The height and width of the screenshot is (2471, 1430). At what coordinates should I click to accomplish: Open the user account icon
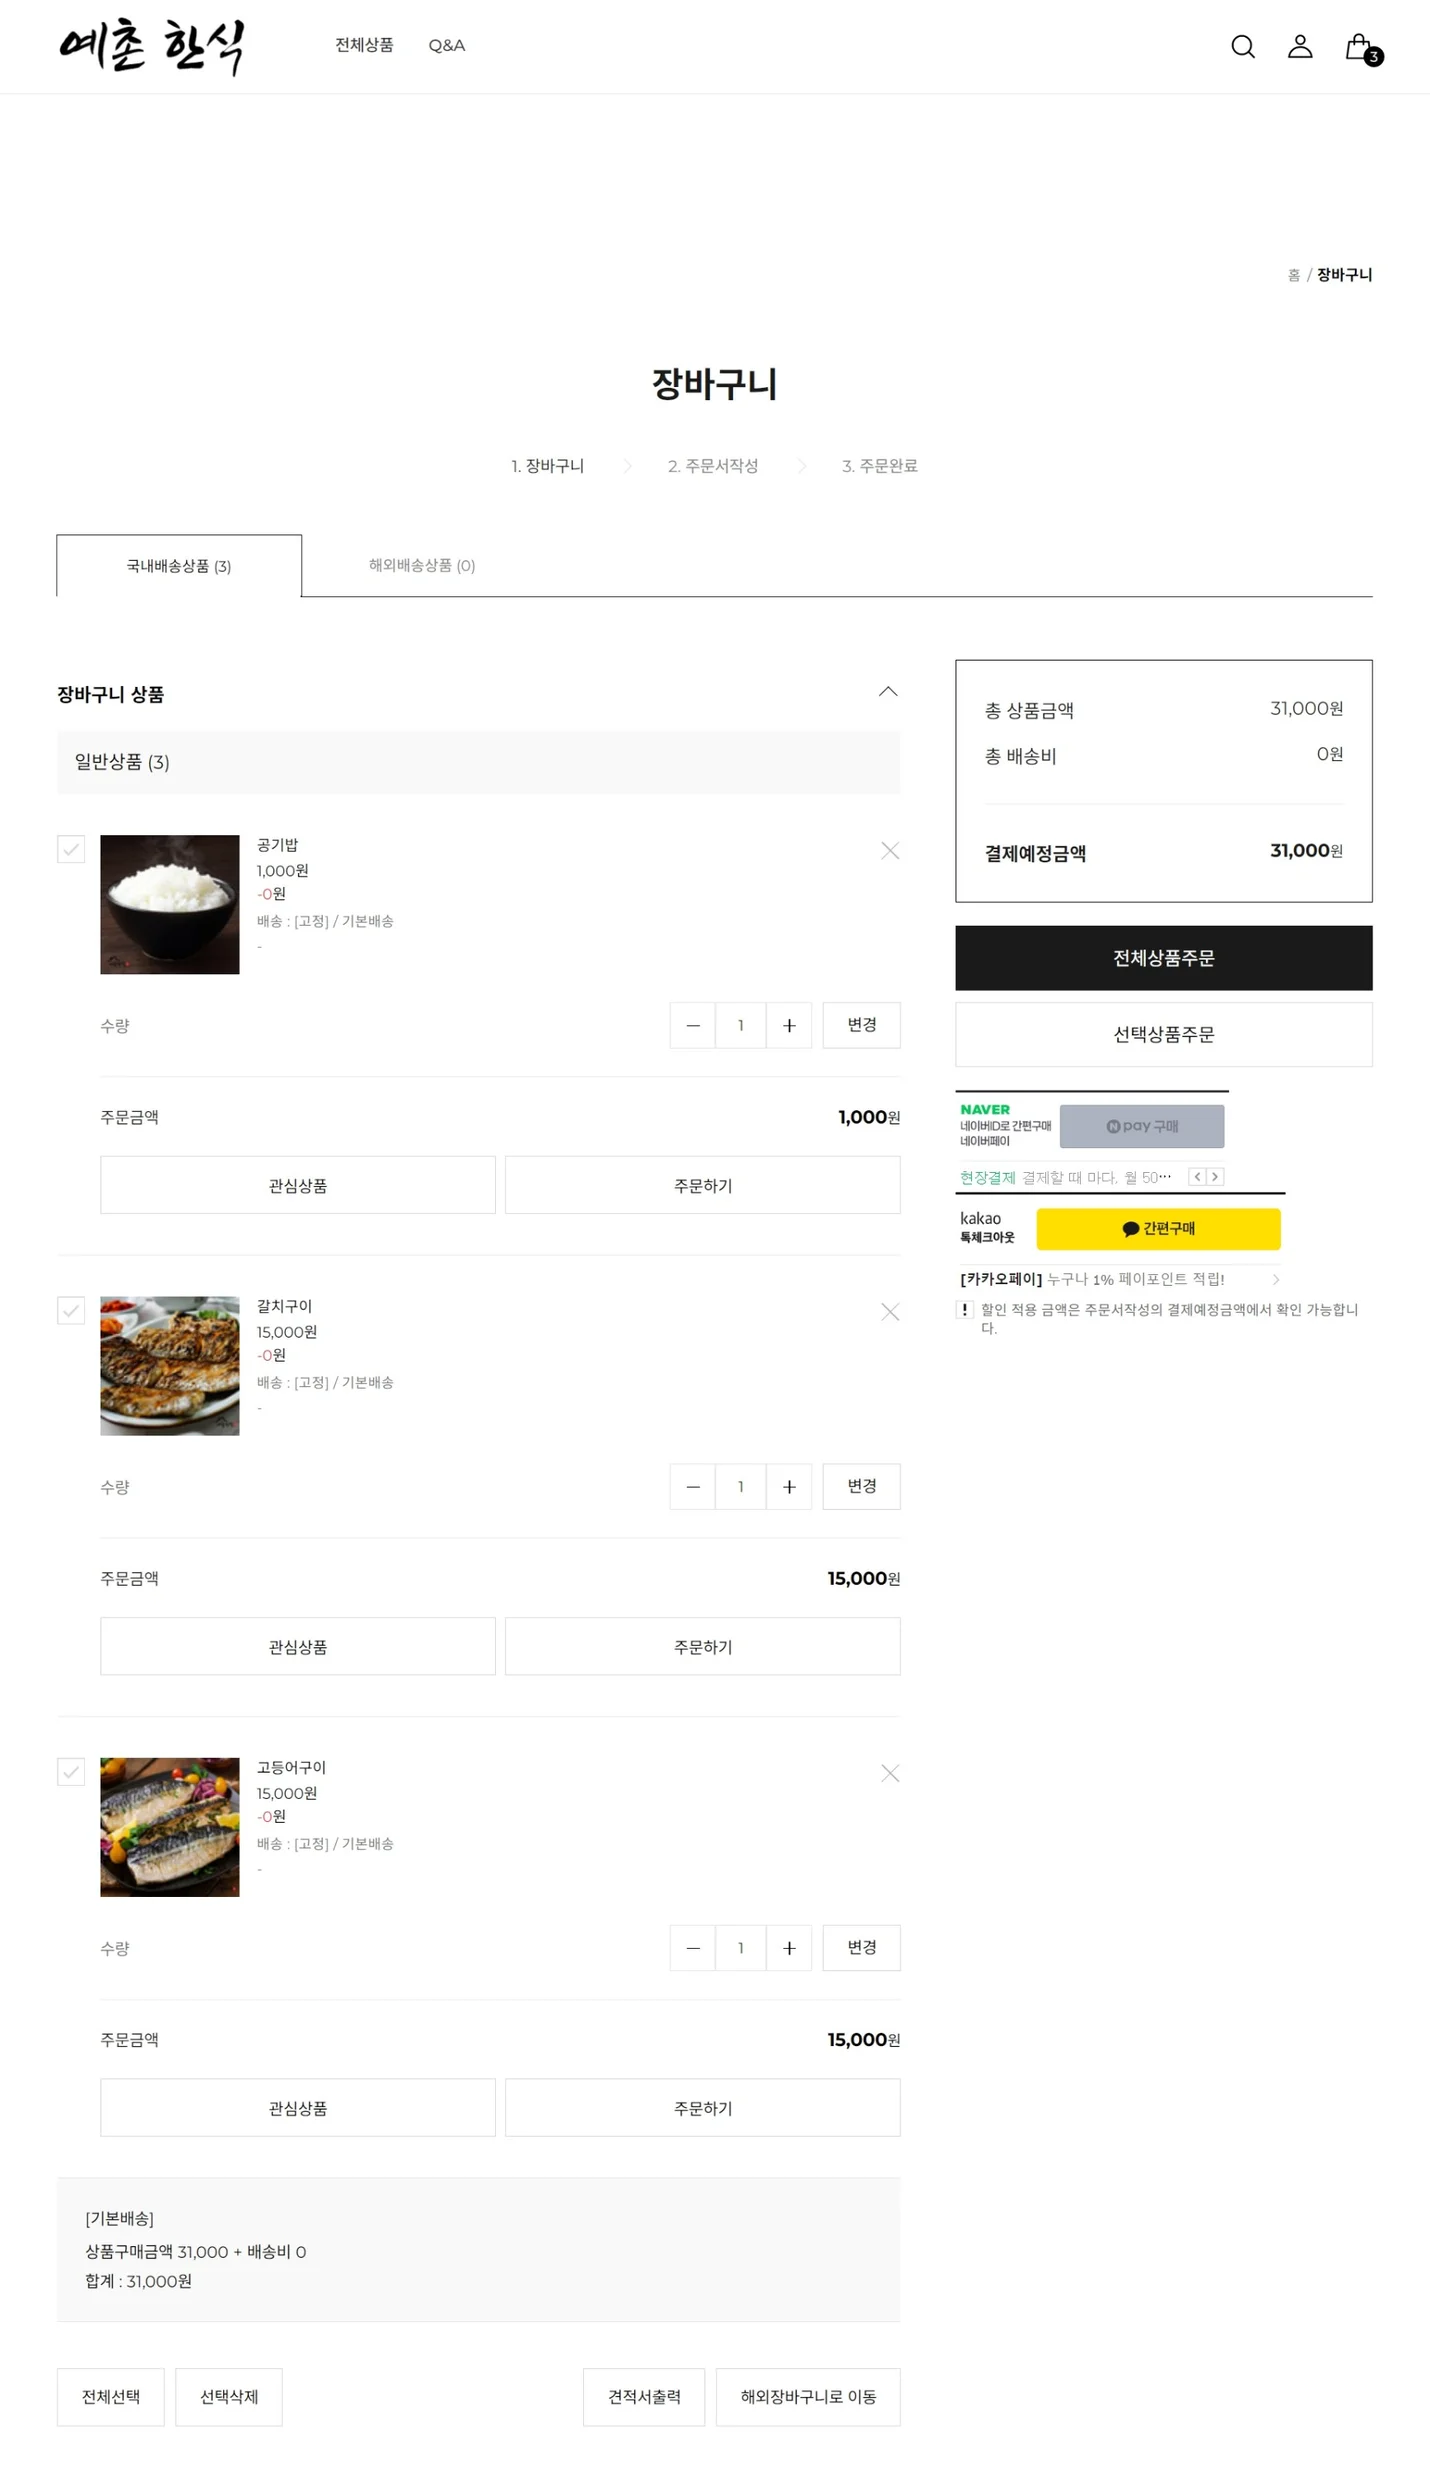(x=1299, y=46)
